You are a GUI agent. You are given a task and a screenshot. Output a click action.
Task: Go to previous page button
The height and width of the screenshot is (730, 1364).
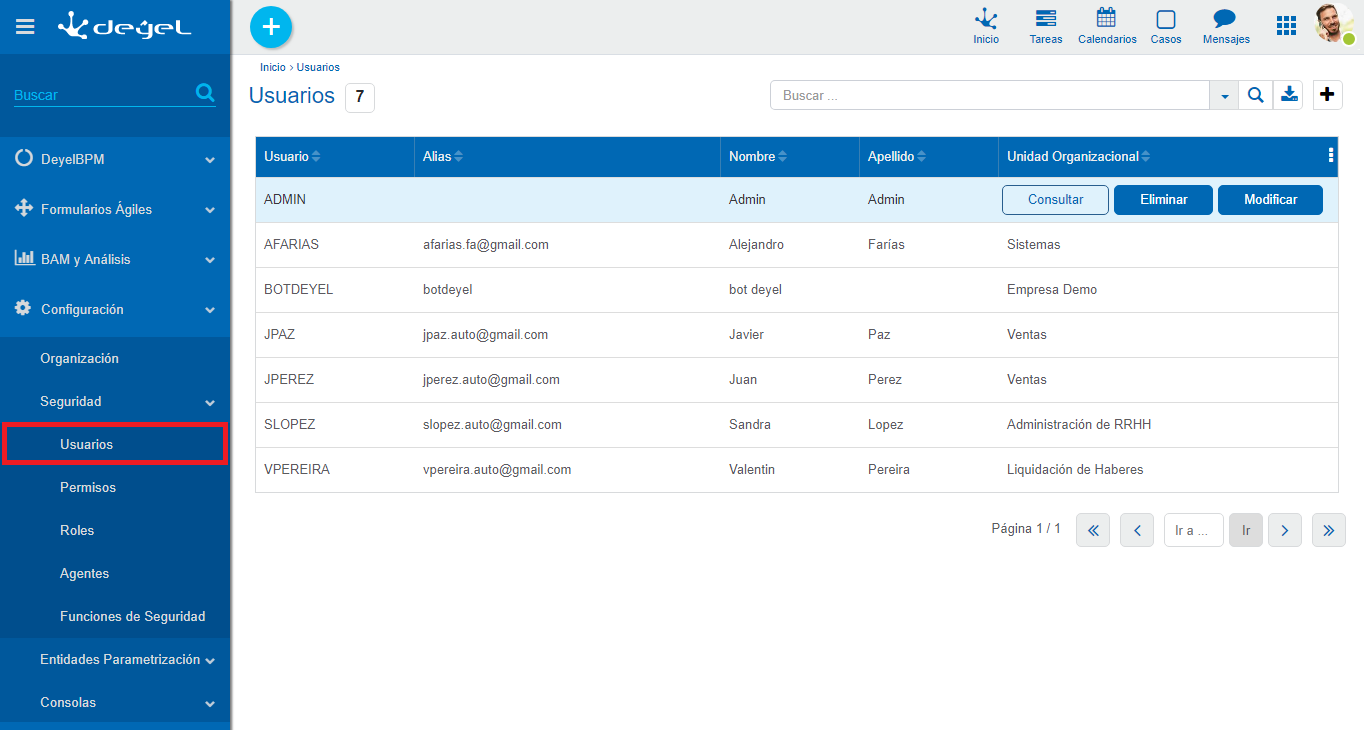click(1137, 530)
